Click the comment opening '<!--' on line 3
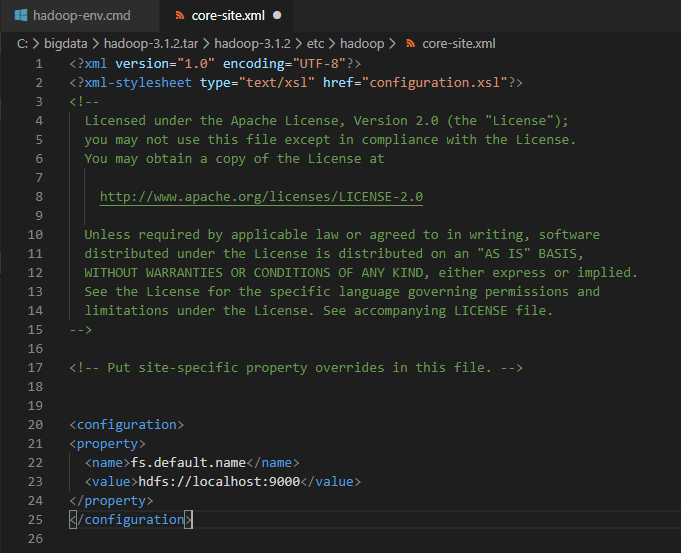 84,102
